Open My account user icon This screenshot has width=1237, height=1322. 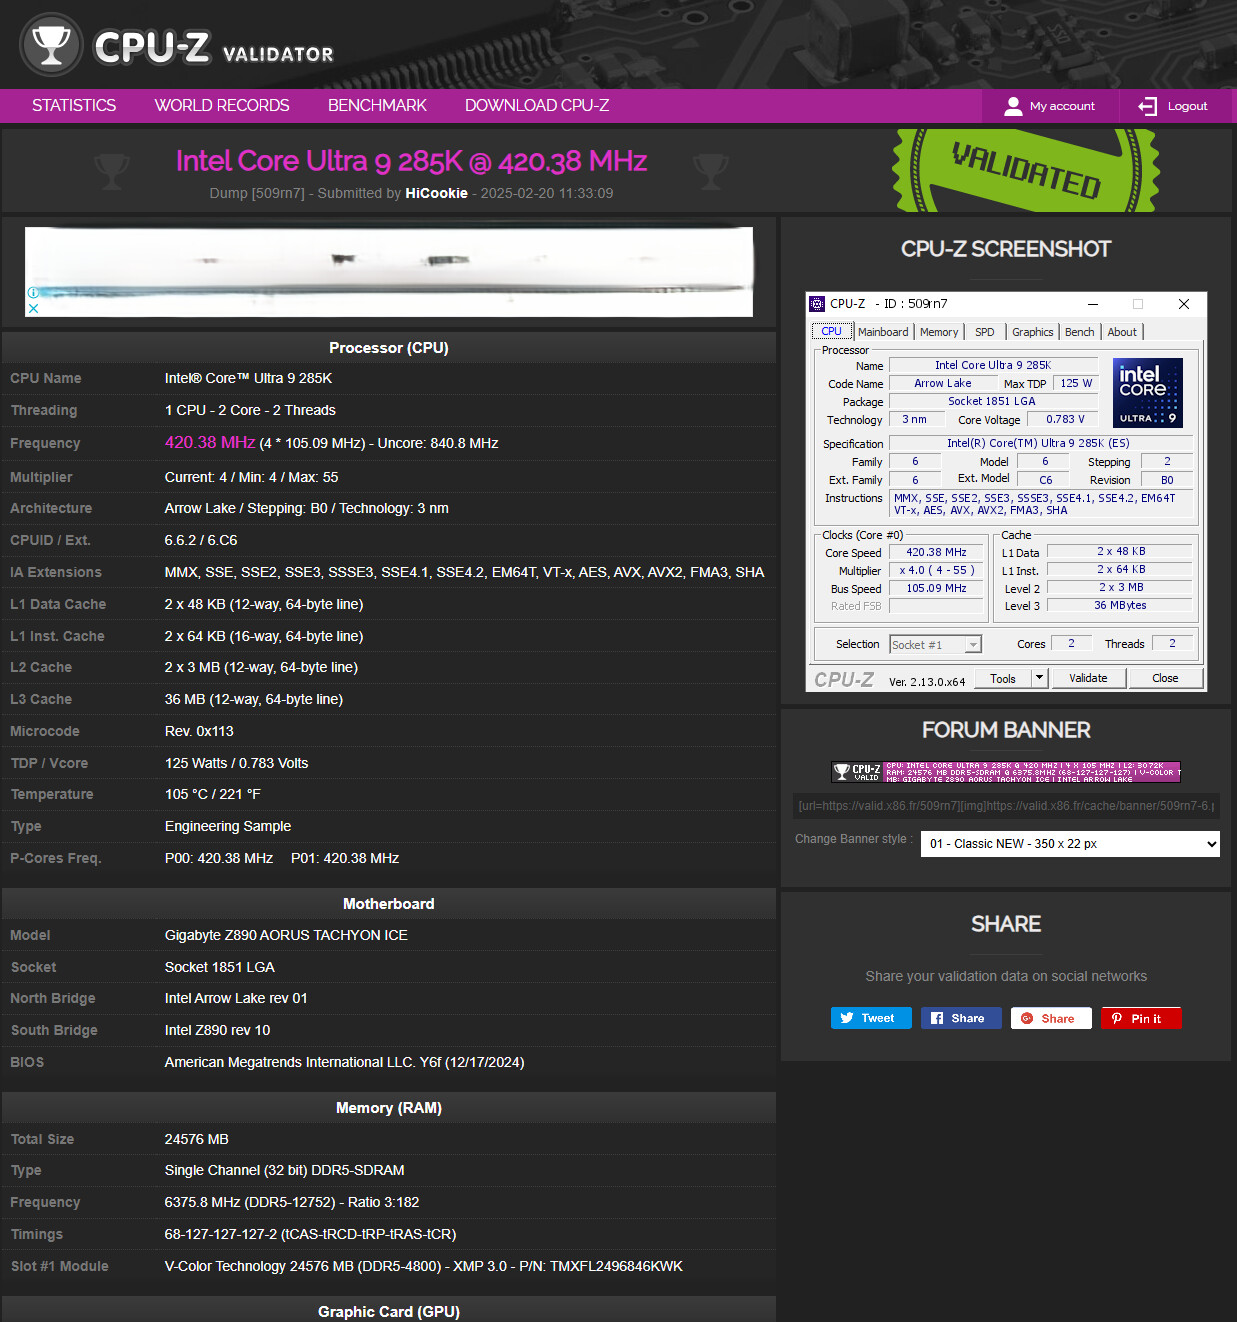(1013, 106)
